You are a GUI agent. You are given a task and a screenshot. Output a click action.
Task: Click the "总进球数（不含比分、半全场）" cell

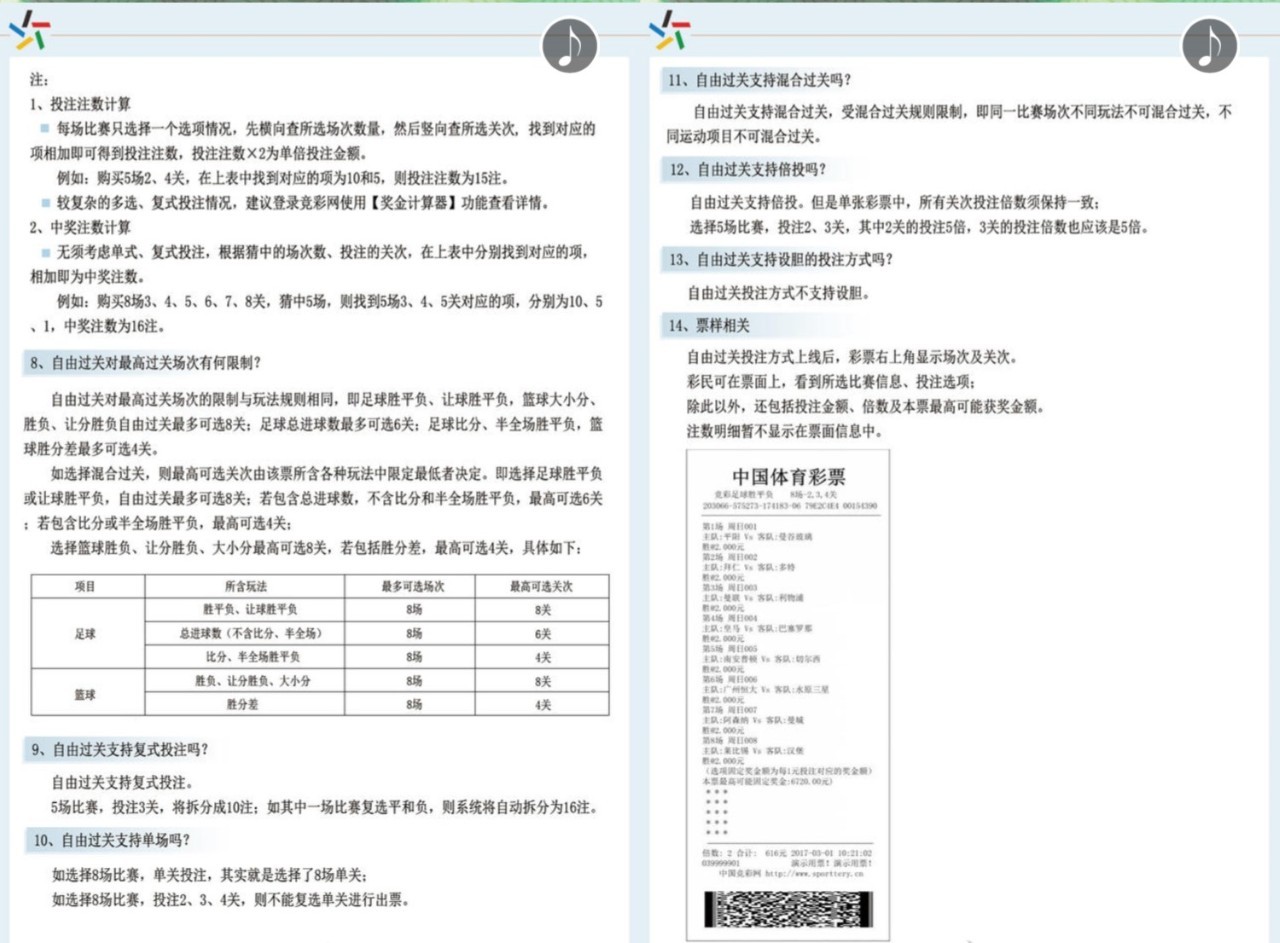[x=244, y=633]
